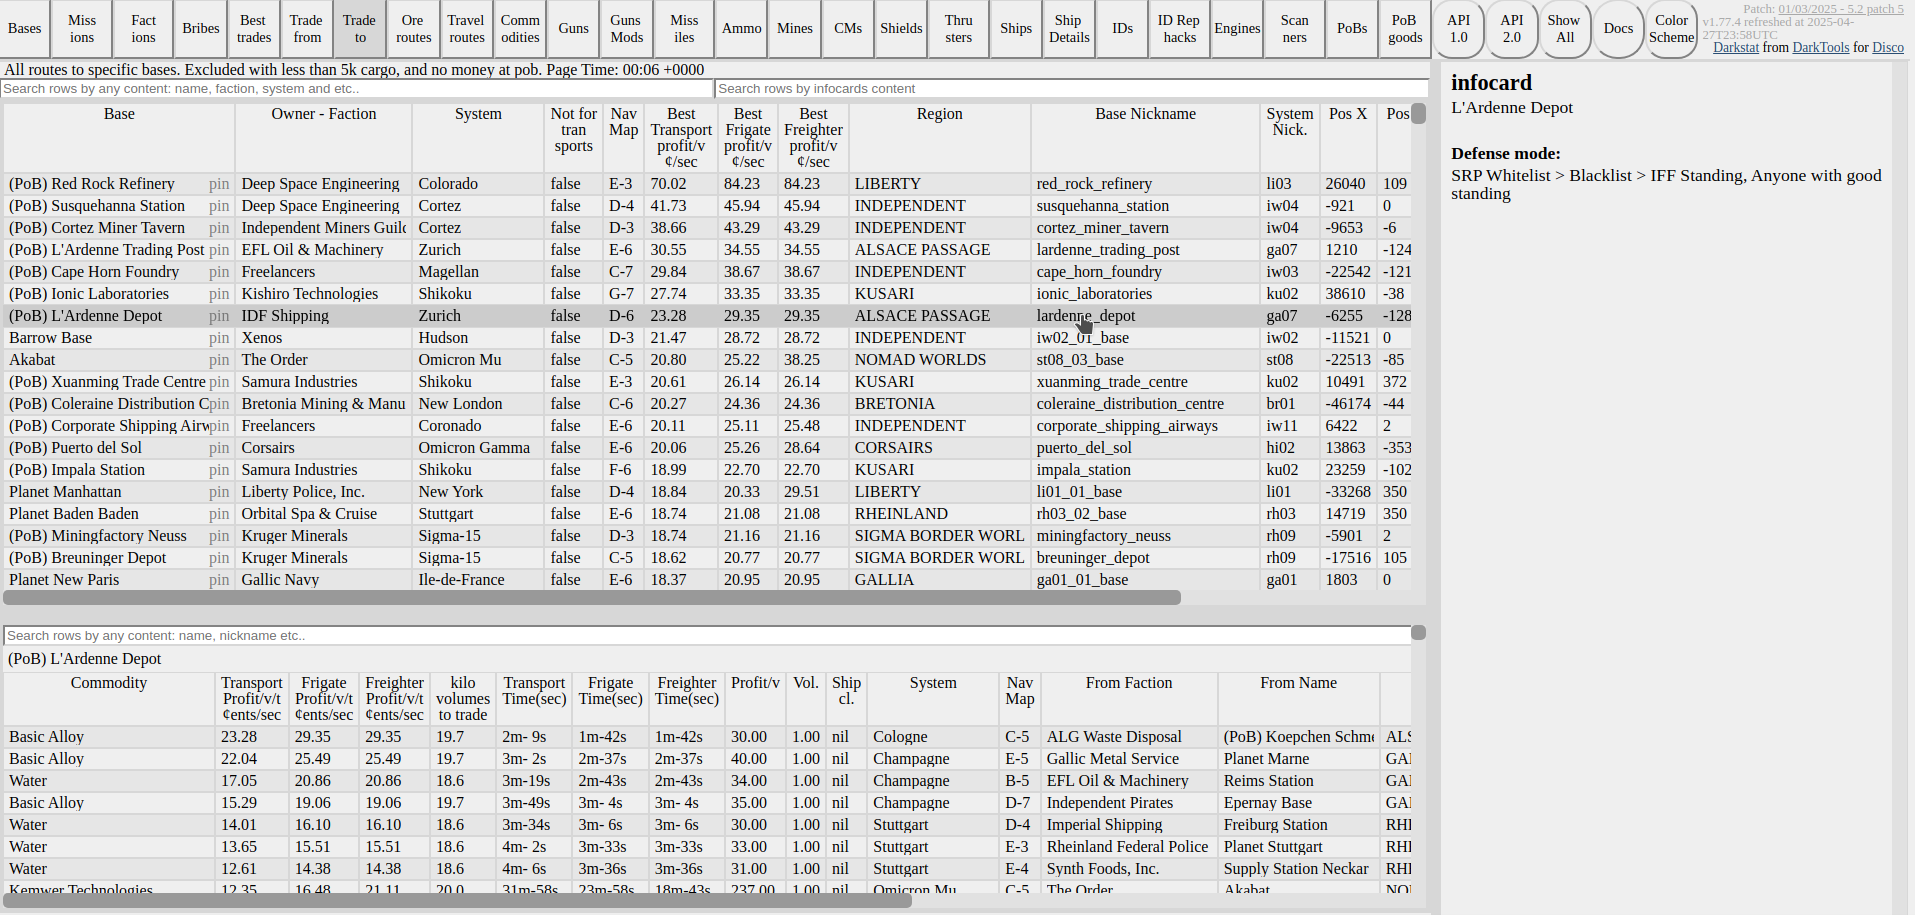Click the upper table horizontal scrollbar

click(592, 597)
